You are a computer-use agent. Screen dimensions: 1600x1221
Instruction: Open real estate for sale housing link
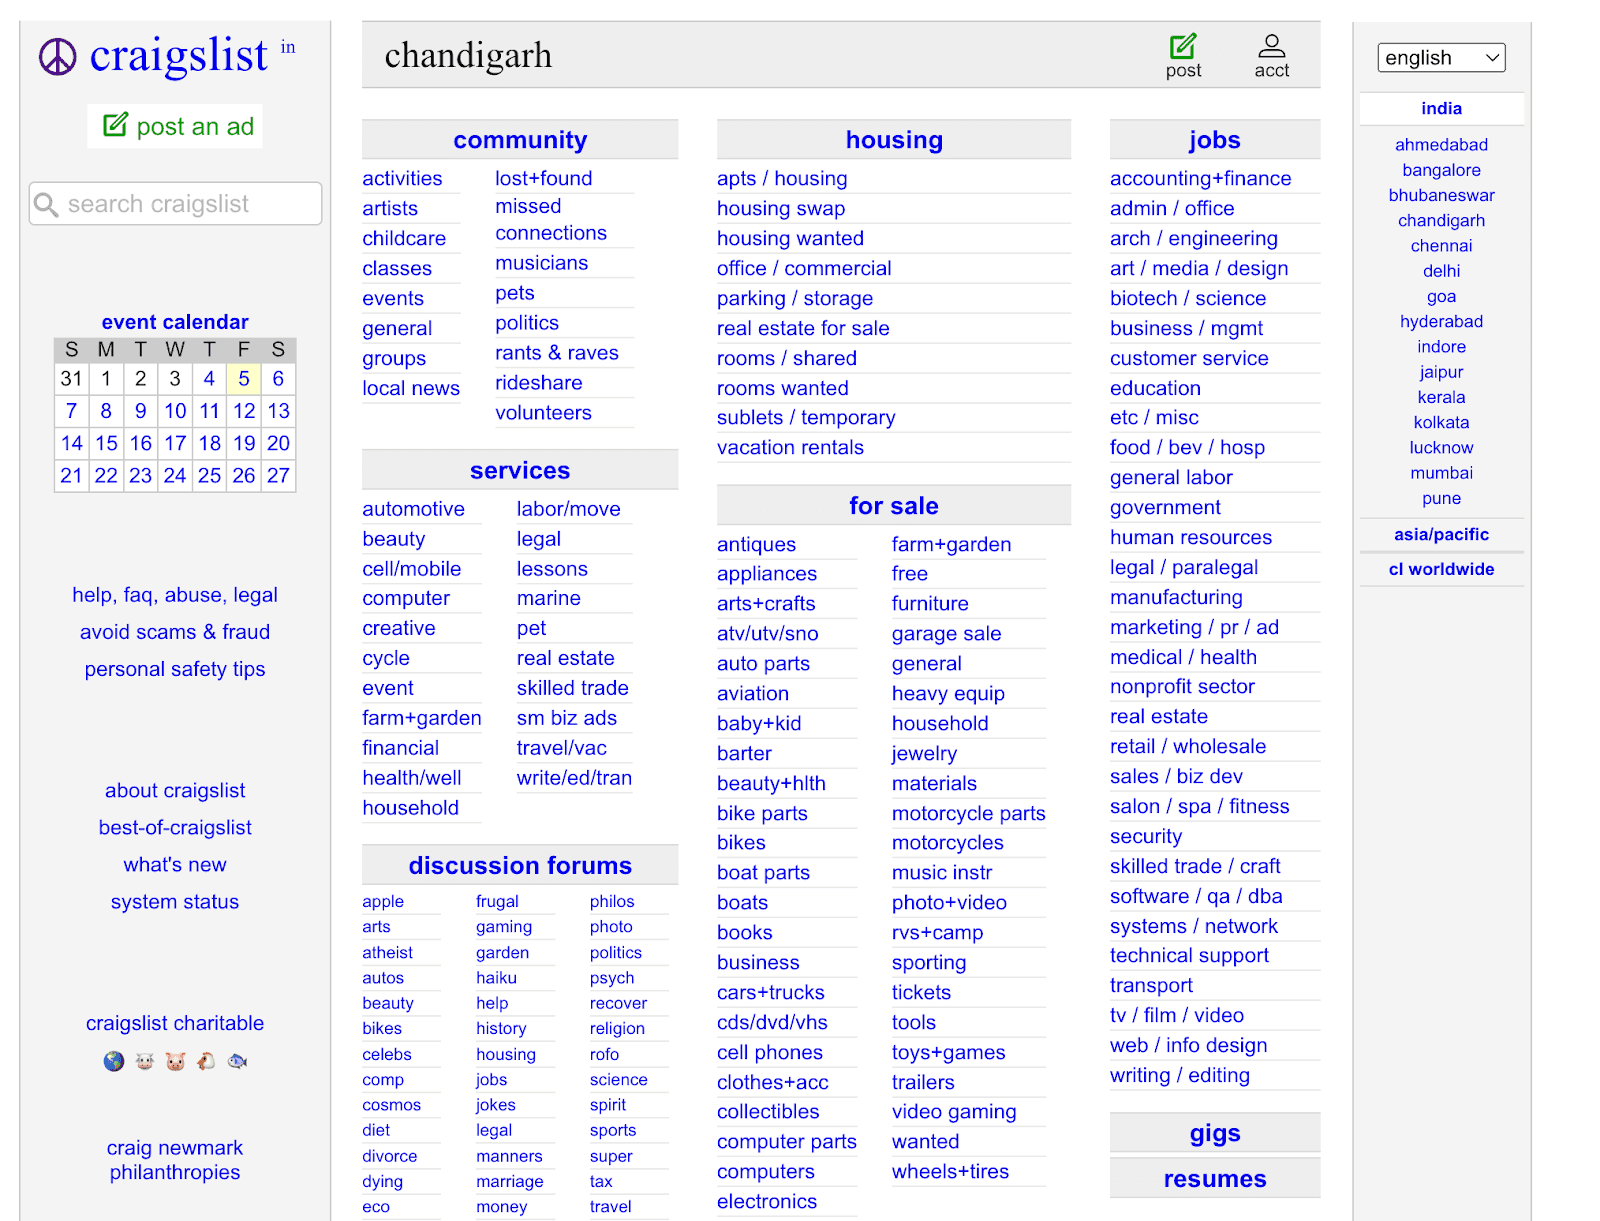[802, 328]
